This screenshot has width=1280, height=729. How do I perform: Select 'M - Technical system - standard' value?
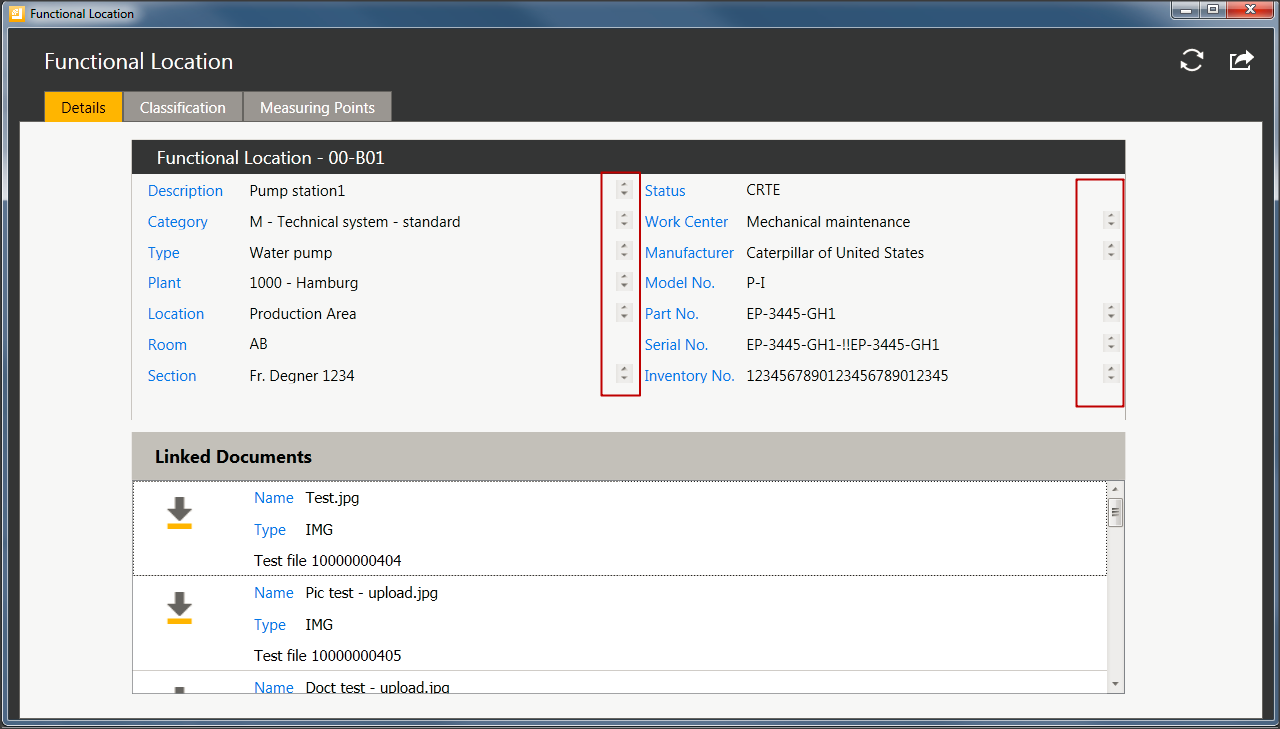[x=355, y=222]
